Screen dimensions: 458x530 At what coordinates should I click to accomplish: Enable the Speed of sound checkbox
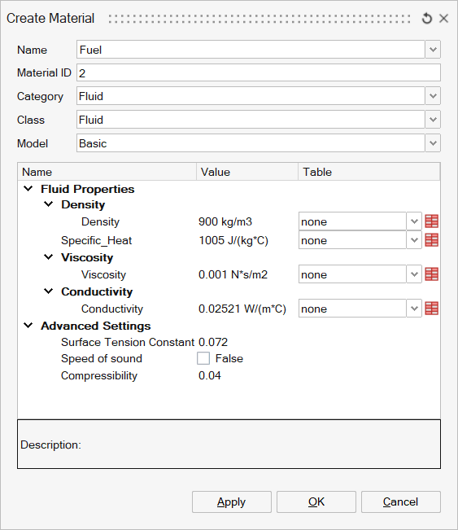pos(203,358)
